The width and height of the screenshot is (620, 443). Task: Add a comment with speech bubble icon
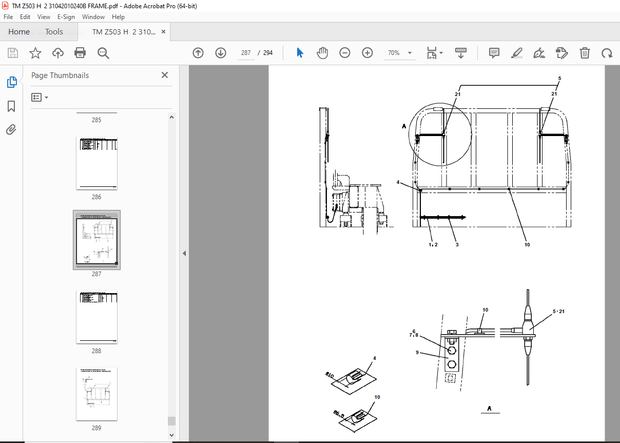pyautogui.click(x=494, y=53)
